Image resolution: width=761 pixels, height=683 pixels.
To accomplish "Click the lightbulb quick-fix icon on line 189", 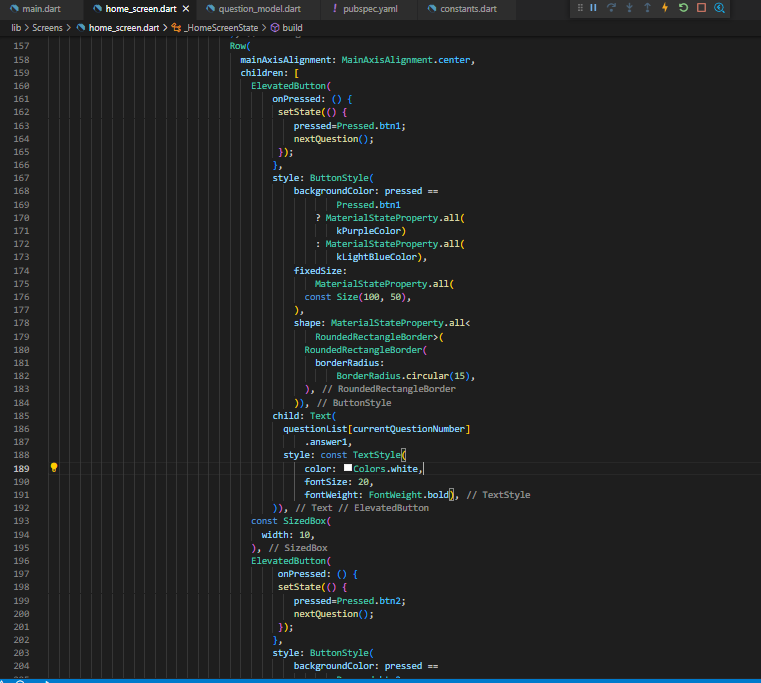I will click(x=54, y=467).
